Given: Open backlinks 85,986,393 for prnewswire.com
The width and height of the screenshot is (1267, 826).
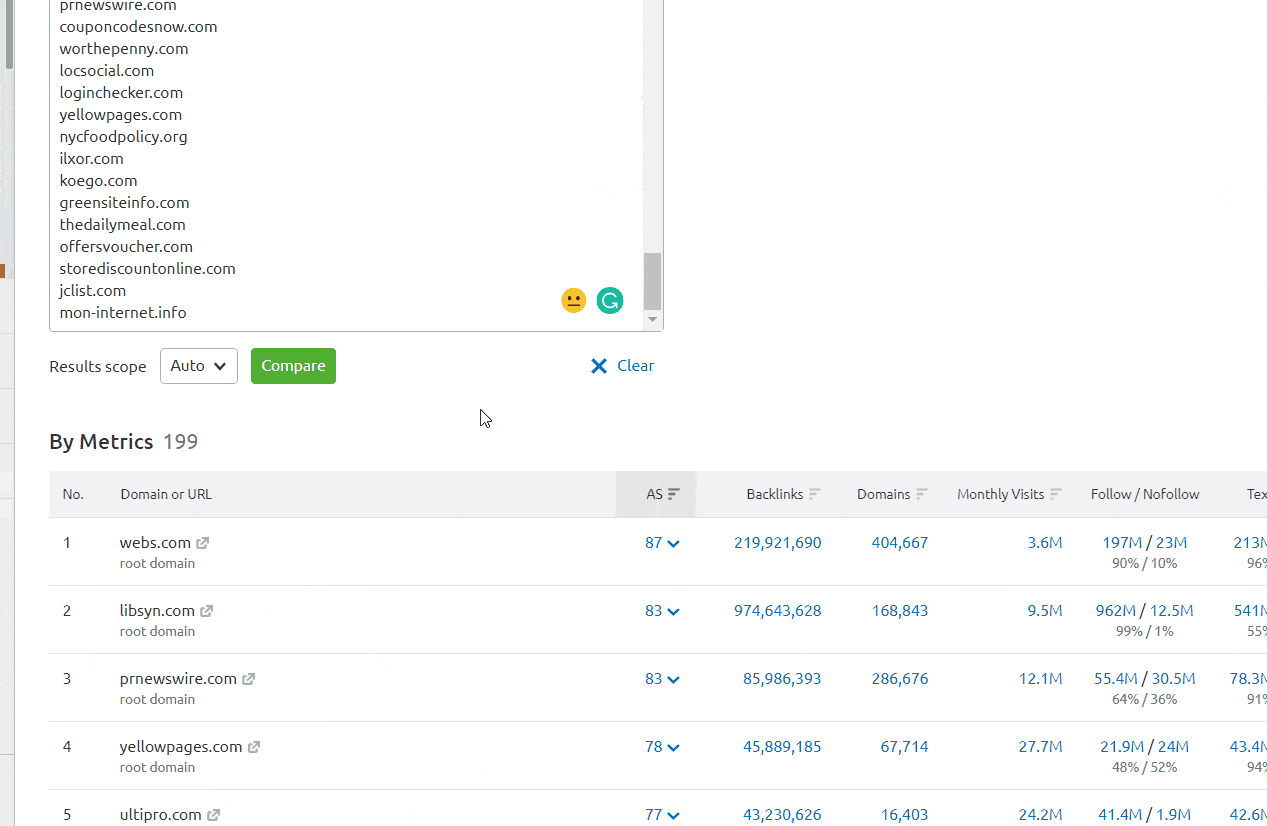Looking at the screenshot, I should tap(782, 679).
